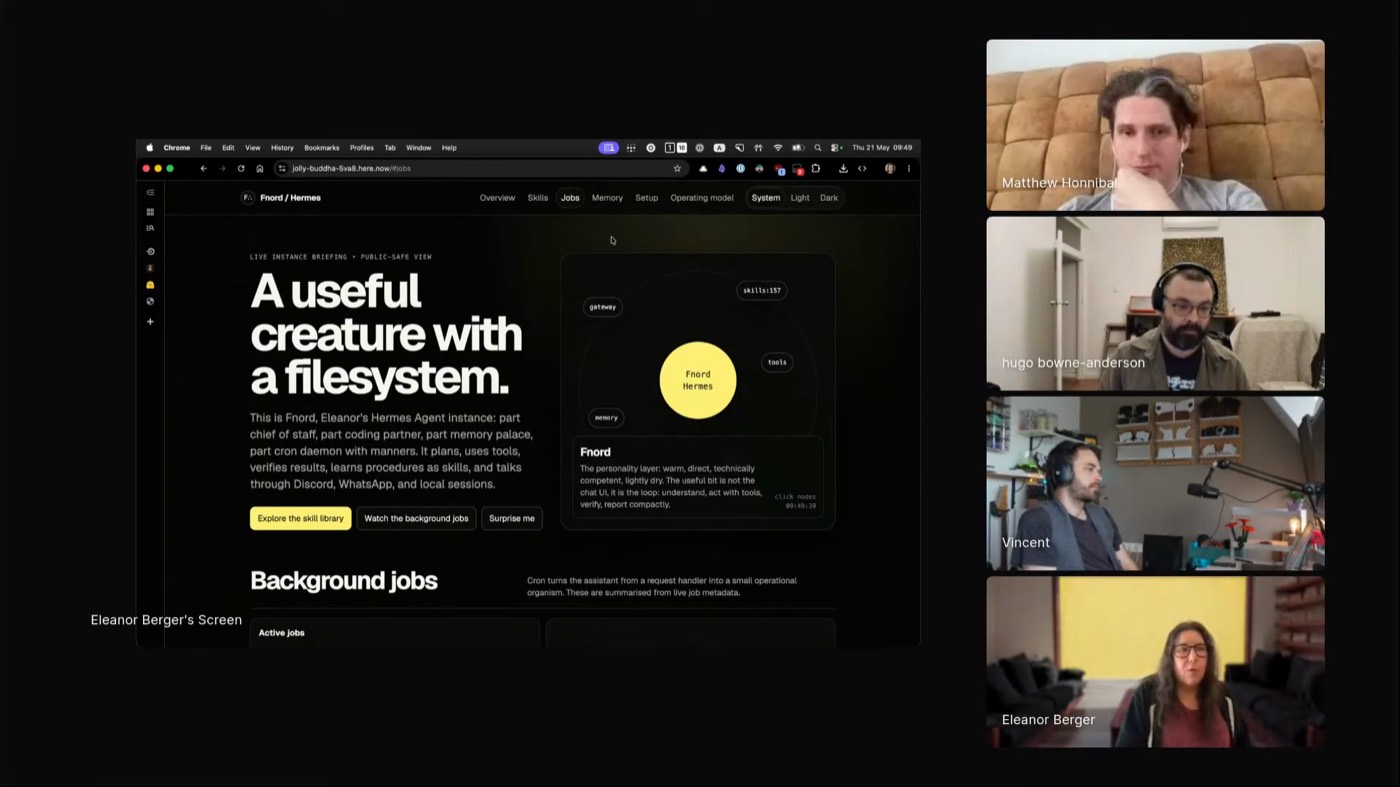Select Eleanor Berger's video tile
Viewport: 1400px width, 787px height.
[1155, 661]
